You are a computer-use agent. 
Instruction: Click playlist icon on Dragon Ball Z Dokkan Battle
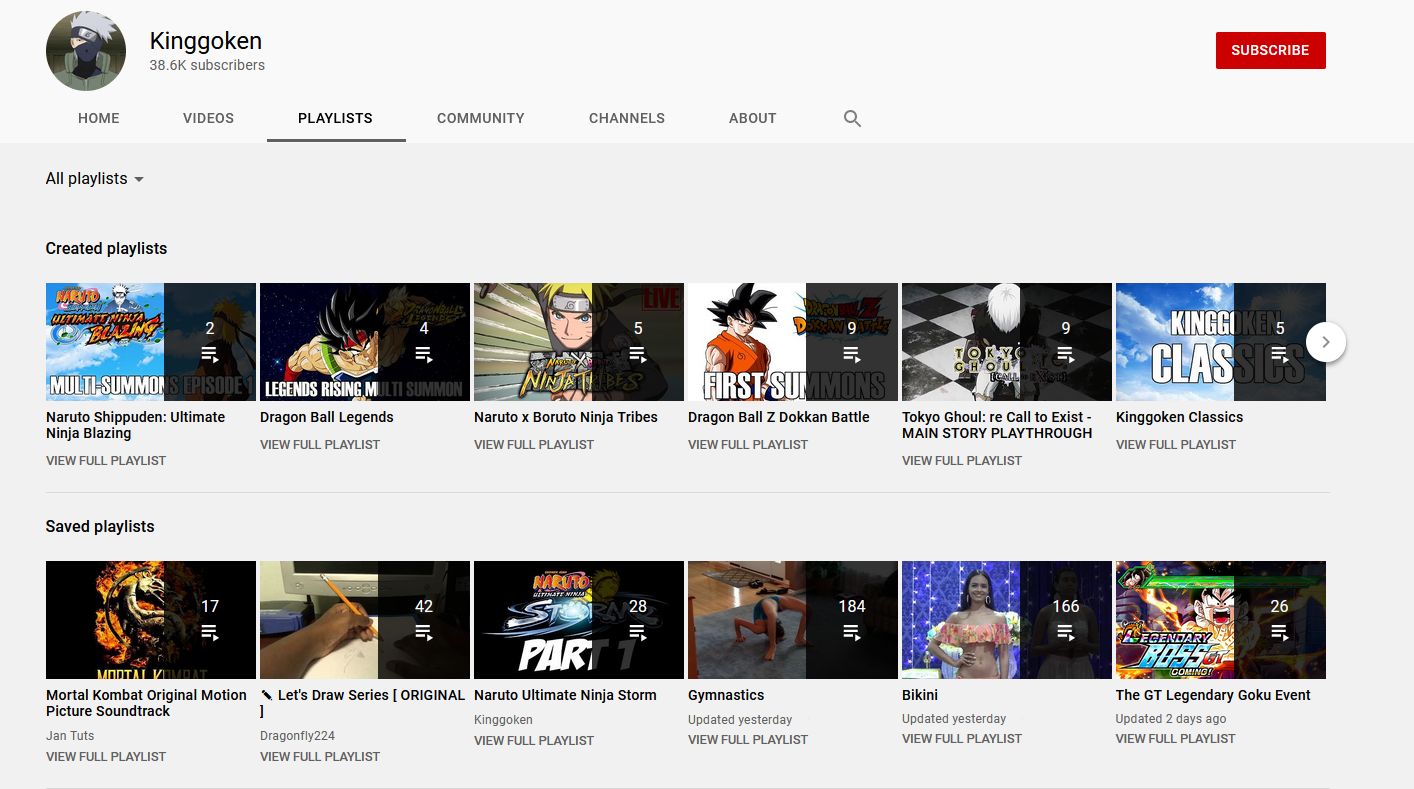pos(852,354)
